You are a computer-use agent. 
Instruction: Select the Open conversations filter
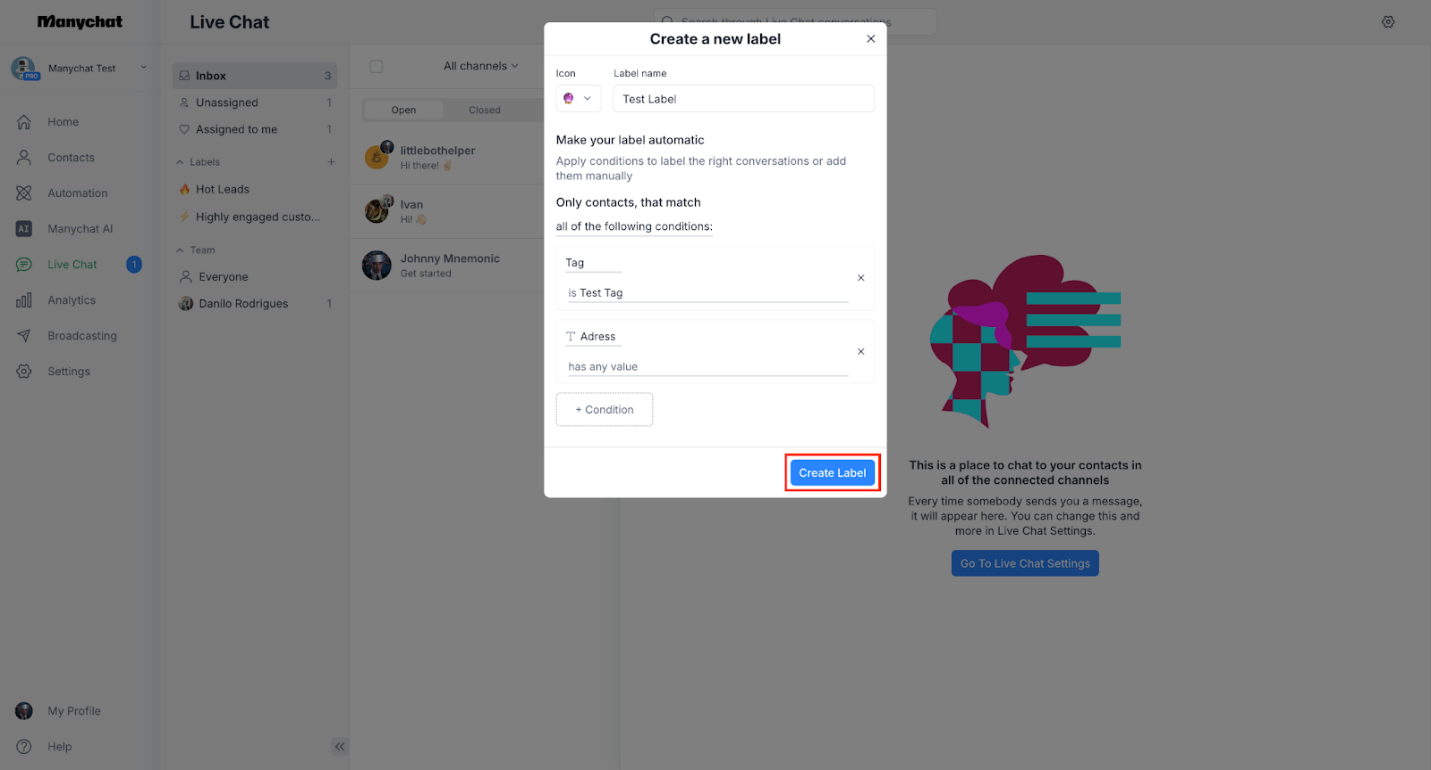(403, 109)
